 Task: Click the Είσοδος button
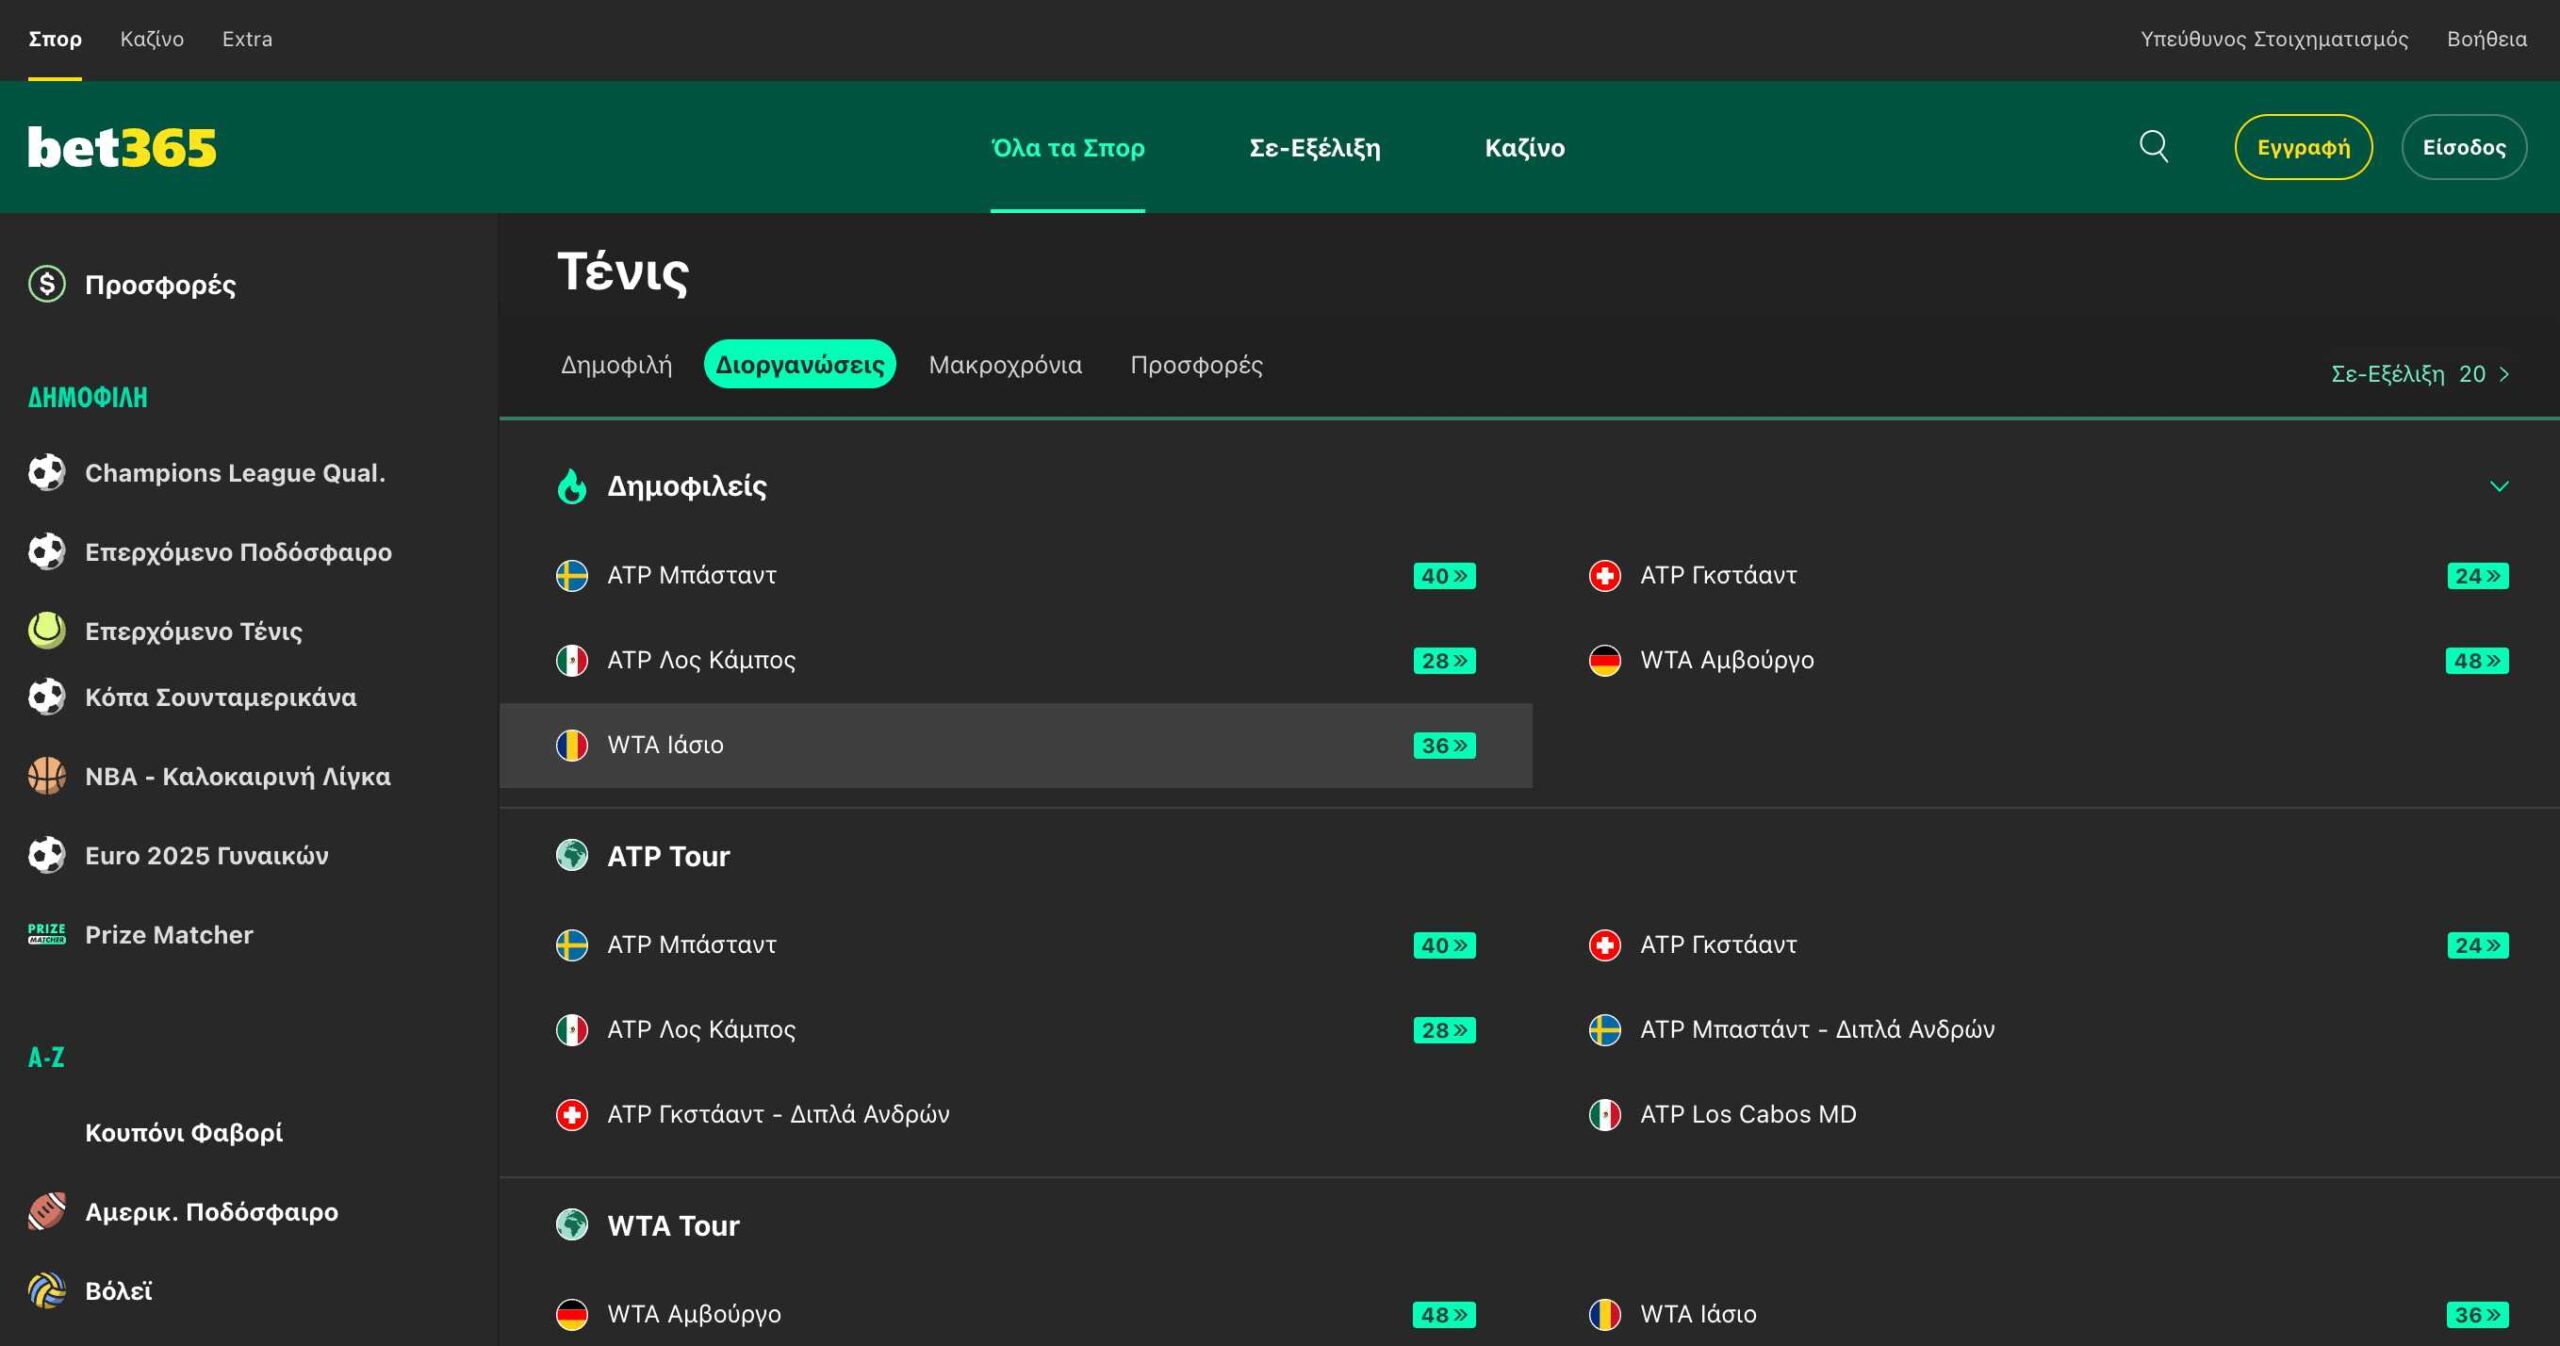[2464, 147]
